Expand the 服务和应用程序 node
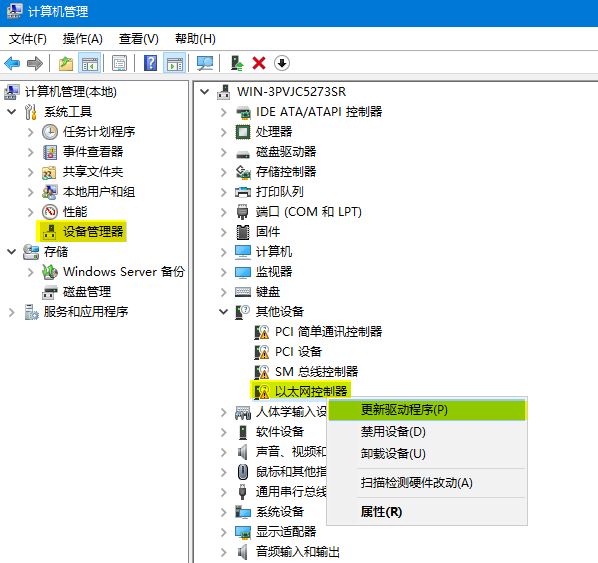This screenshot has height=563, width=598. [12, 312]
